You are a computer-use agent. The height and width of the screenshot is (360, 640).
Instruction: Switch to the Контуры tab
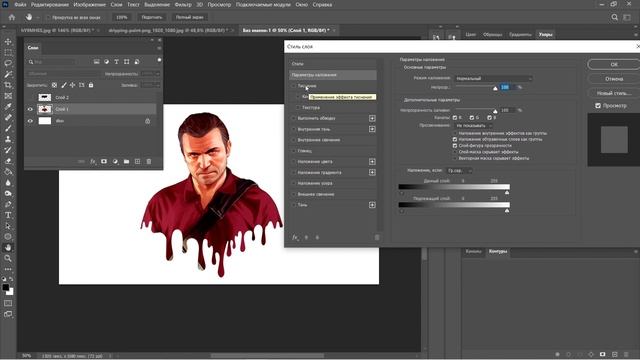click(x=498, y=251)
